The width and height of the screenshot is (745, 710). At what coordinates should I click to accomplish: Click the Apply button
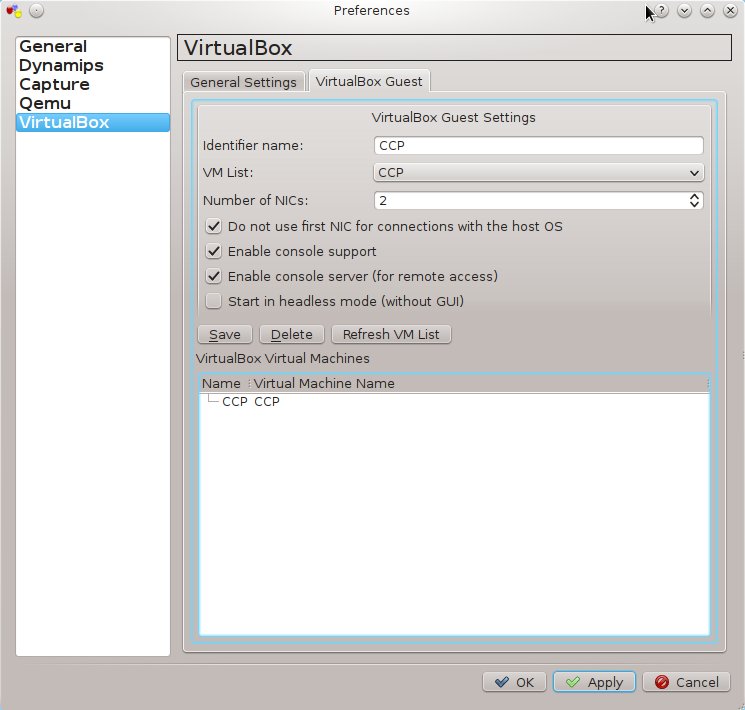click(x=594, y=682)
